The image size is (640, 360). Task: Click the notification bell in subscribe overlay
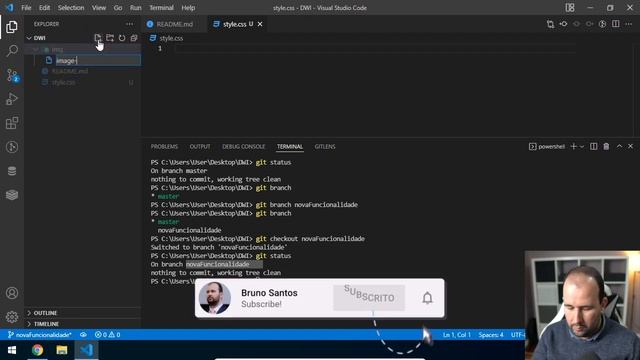[427, 298]
